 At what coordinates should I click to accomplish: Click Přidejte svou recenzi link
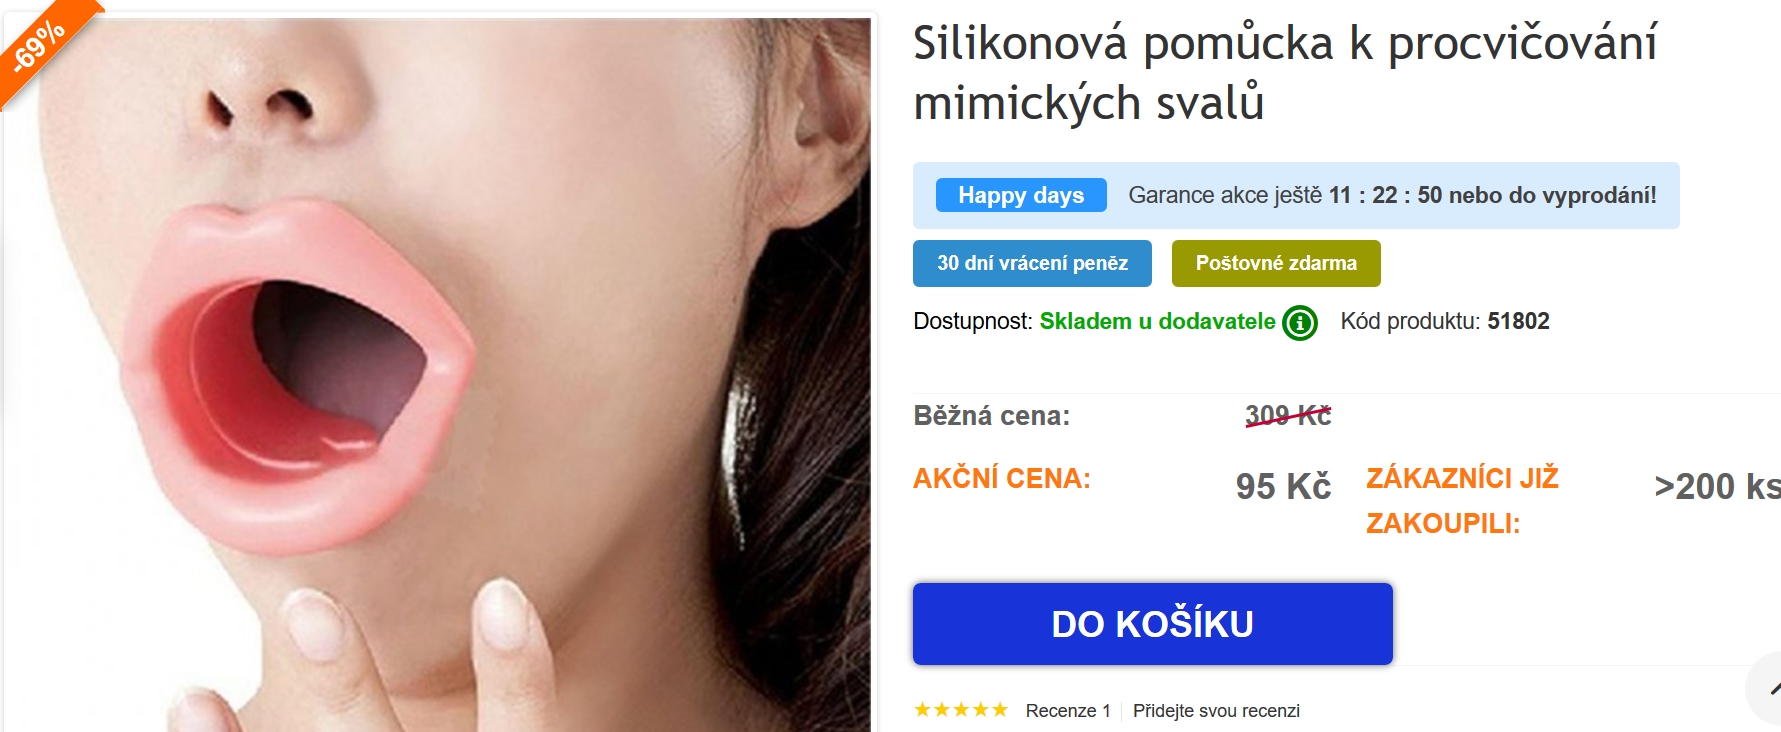1216,711
